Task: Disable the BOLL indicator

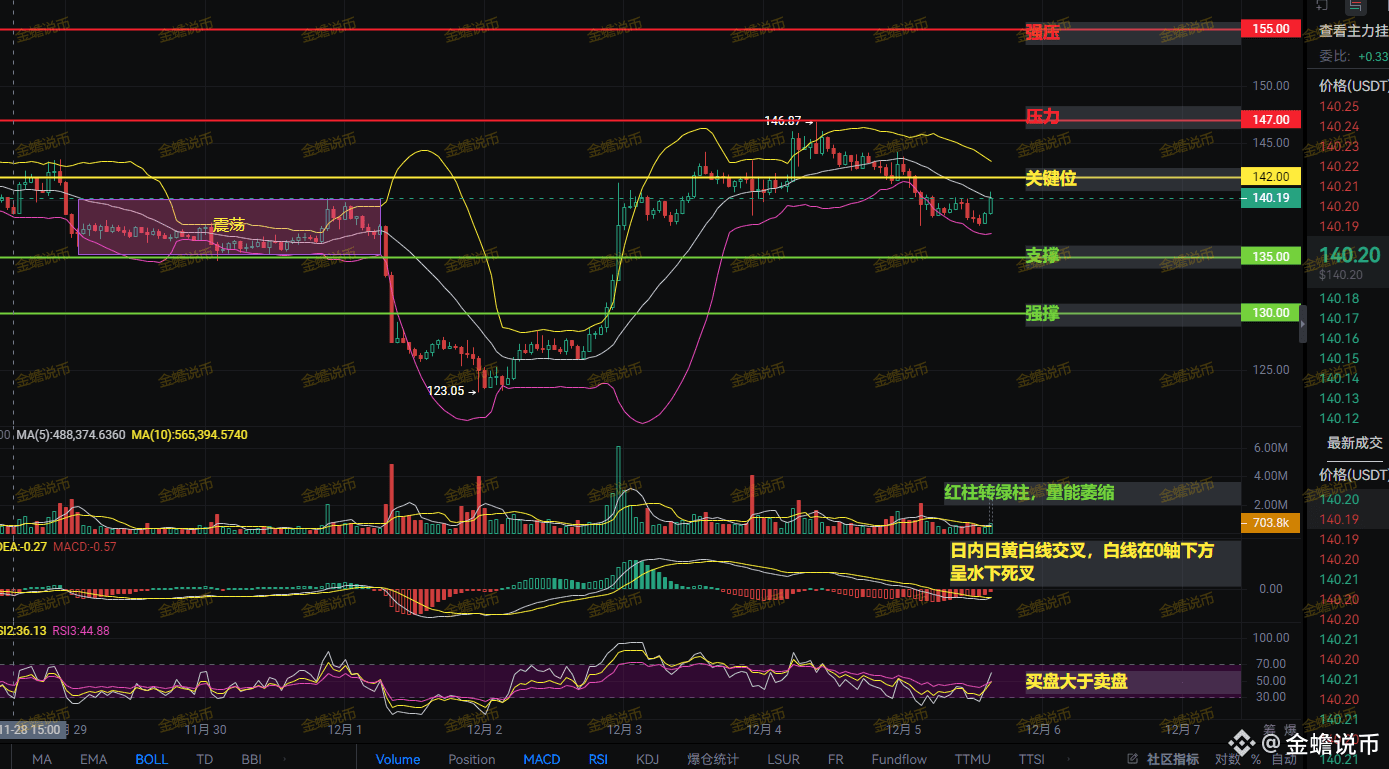Action: pos(152,759)
